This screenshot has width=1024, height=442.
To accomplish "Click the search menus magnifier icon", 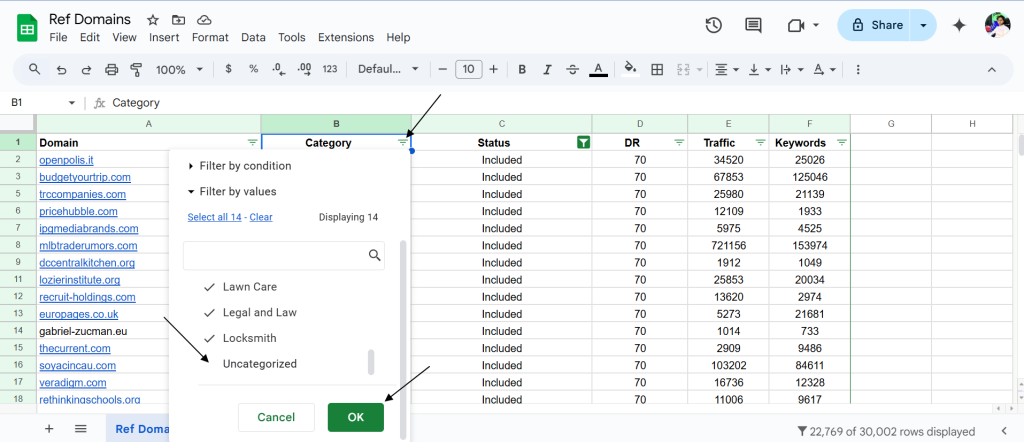I will tap(35, 69).
